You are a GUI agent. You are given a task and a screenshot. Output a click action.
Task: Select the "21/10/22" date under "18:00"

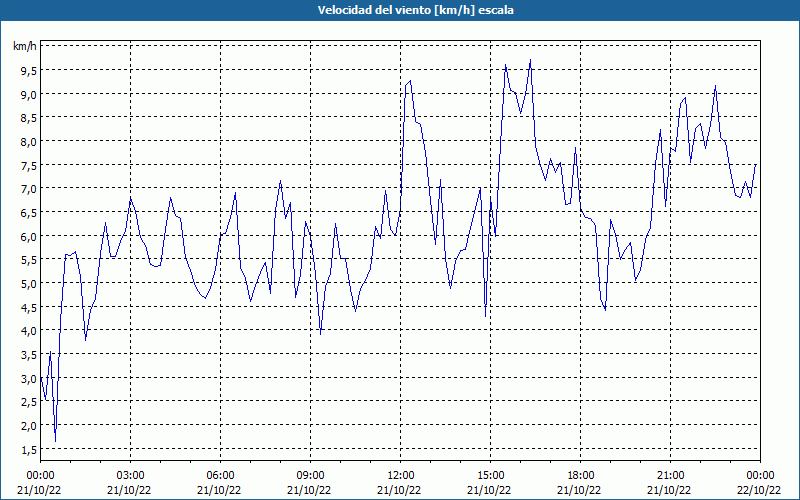pos(579,490)
